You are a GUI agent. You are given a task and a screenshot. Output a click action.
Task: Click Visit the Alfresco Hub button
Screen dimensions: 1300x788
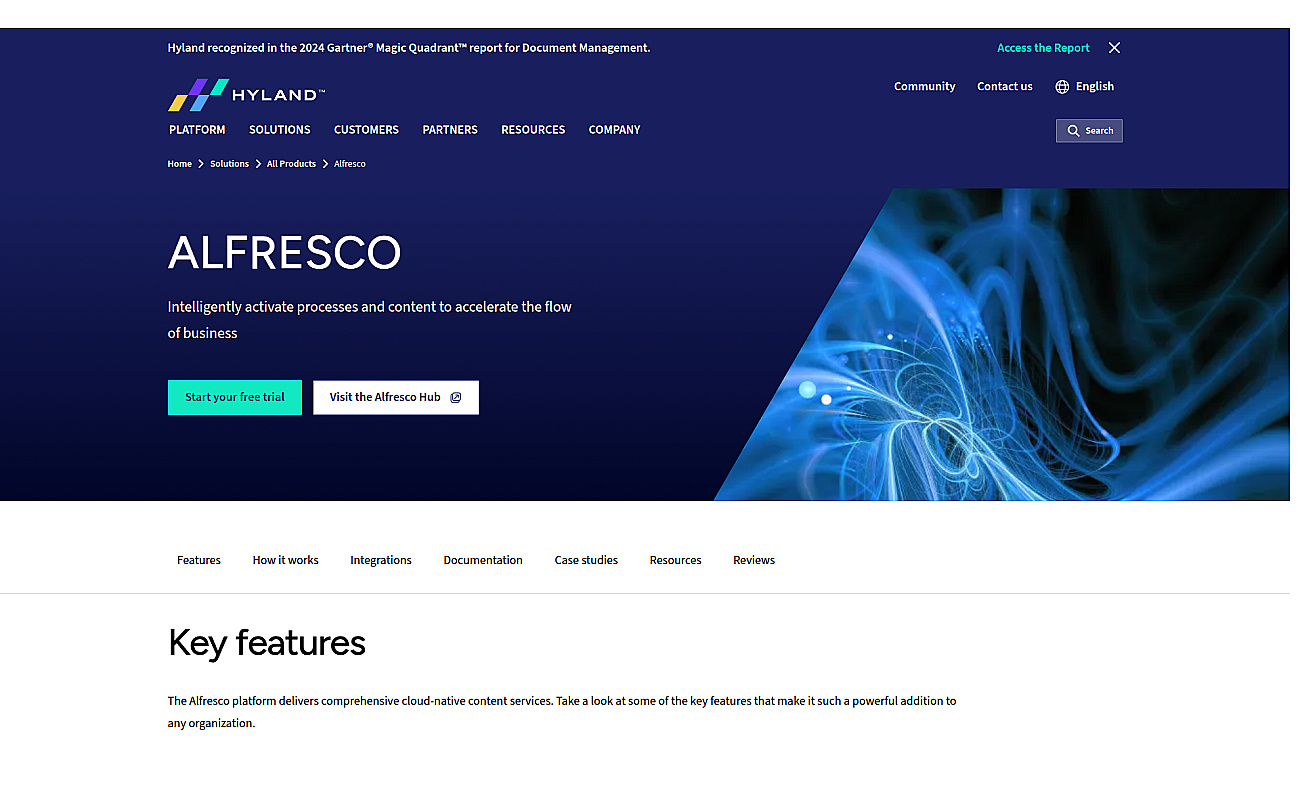click(x=396, y=397)
